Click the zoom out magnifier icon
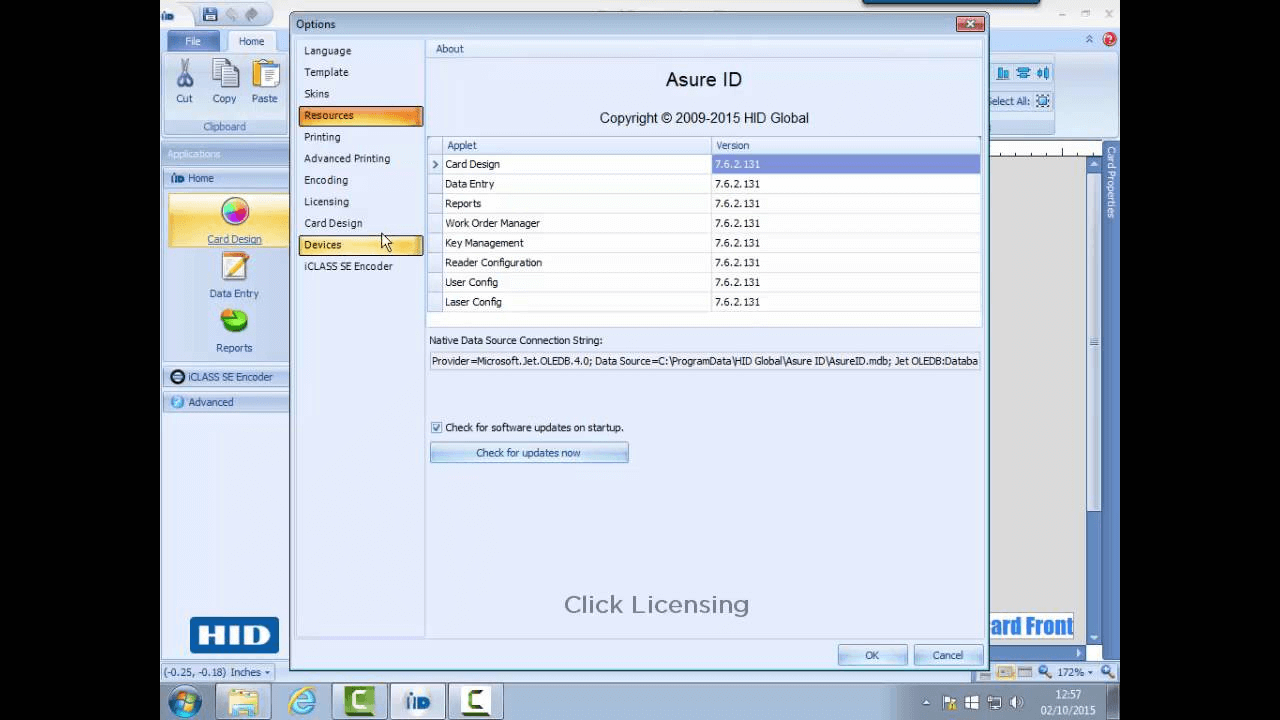 tap(1045, 672)
